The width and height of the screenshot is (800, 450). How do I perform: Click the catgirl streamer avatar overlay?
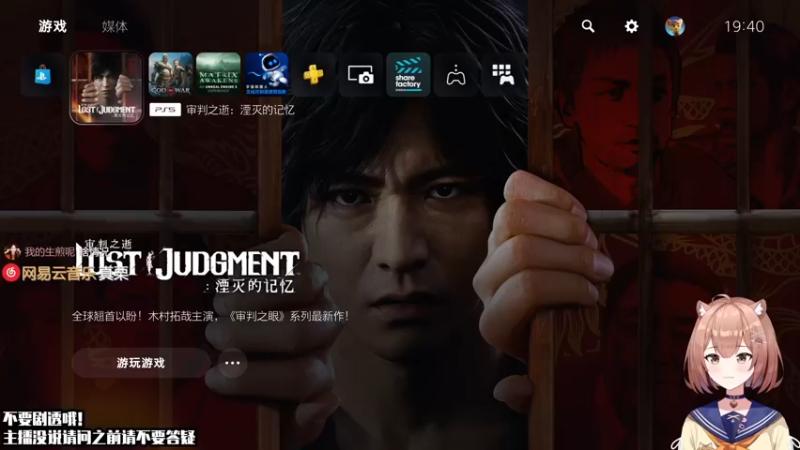click(x=734, y=372)
